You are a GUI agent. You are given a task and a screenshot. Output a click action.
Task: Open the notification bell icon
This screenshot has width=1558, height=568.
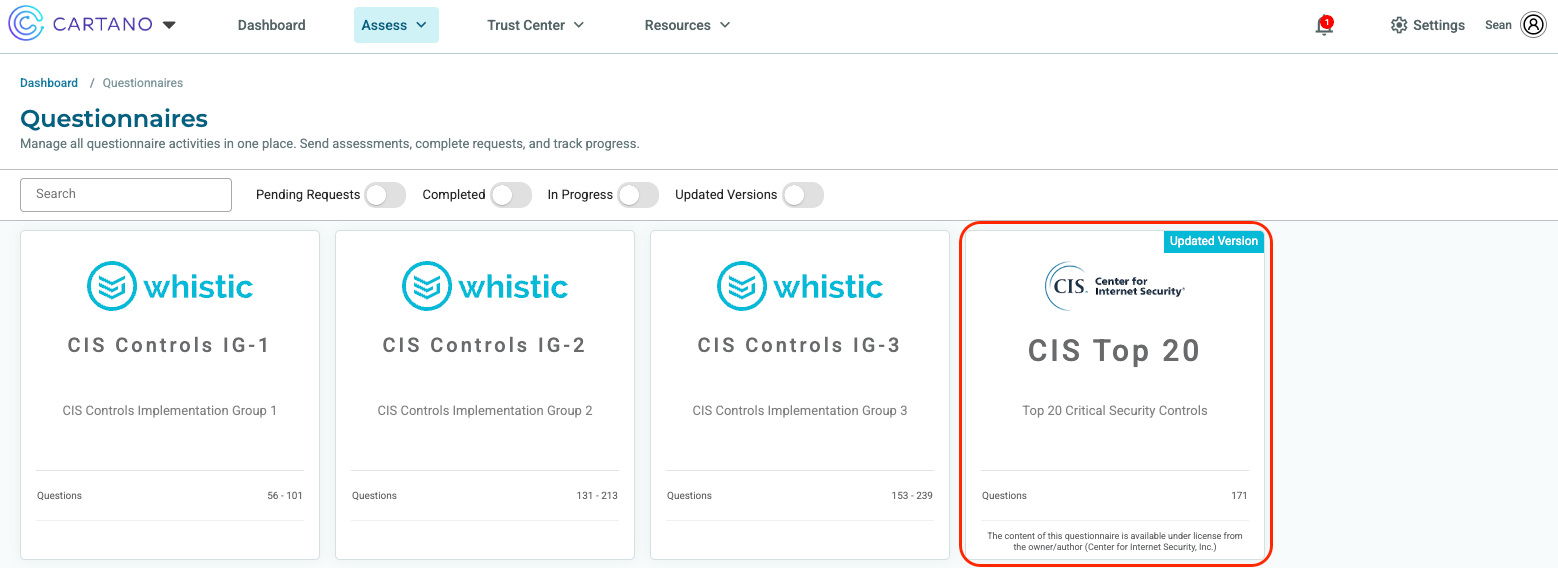tap(1324, 26)
